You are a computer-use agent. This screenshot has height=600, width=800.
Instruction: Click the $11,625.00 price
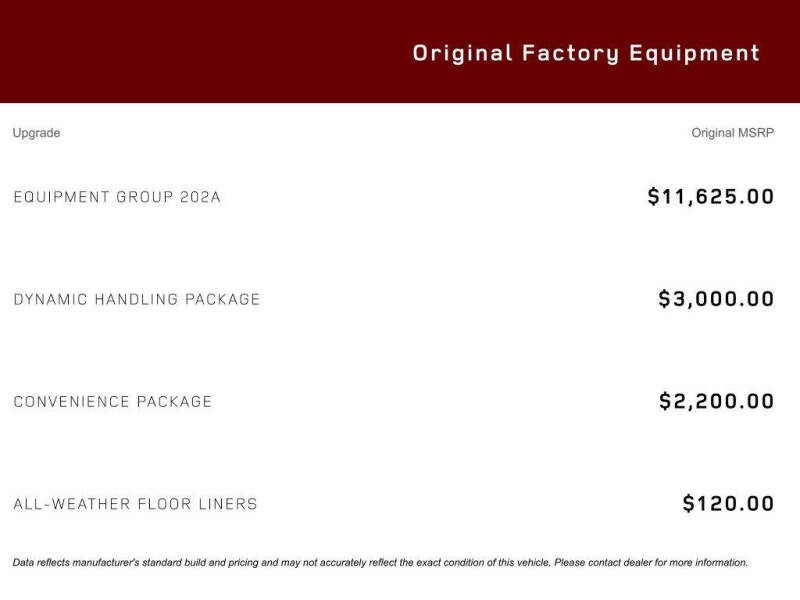click(711, 196)
